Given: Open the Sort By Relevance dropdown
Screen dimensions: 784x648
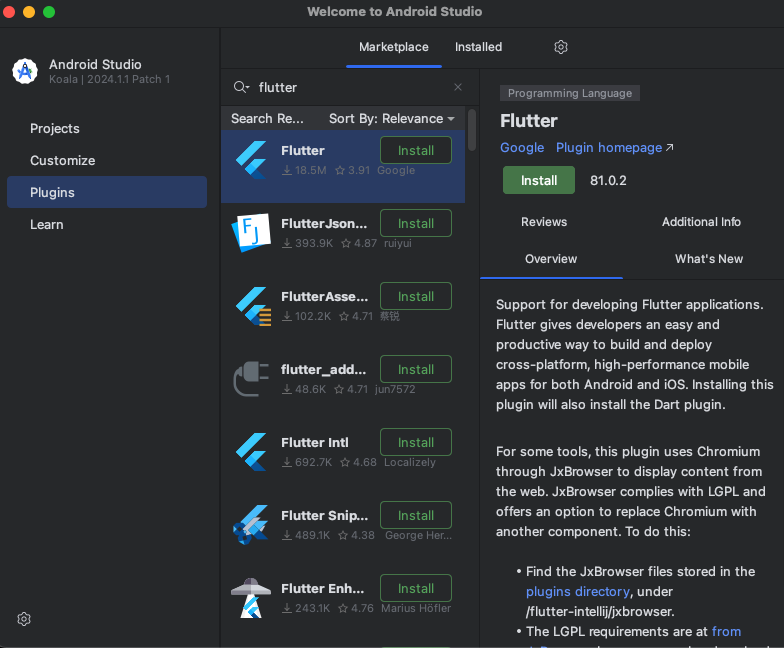Looking at the screenshot, I should tap(392, 118).
